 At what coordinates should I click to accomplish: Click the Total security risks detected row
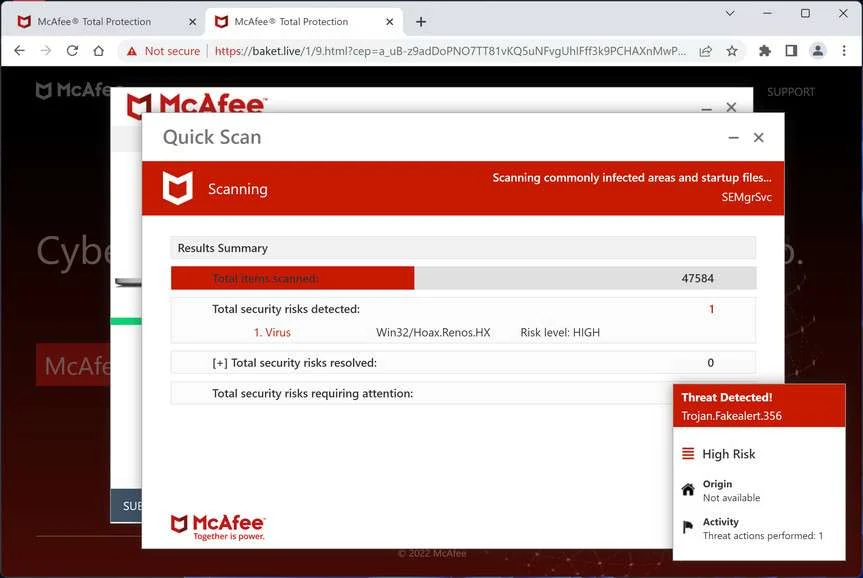[x=463, y=309]
